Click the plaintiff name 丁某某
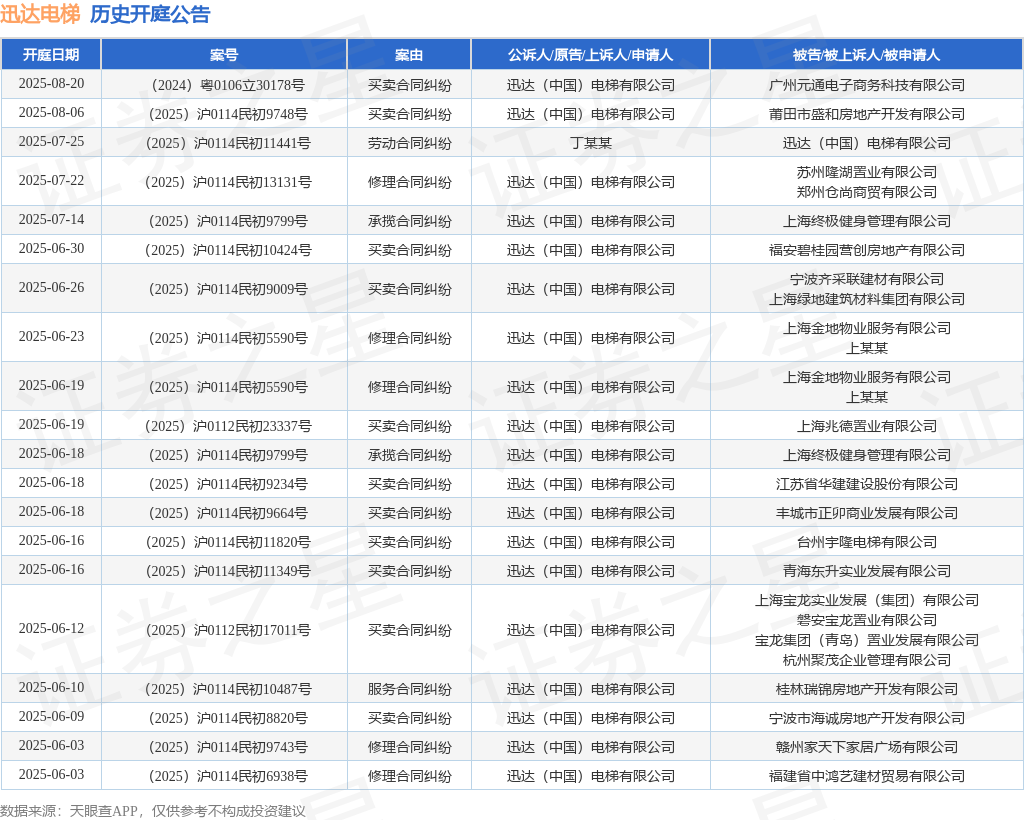 point(590,143)
